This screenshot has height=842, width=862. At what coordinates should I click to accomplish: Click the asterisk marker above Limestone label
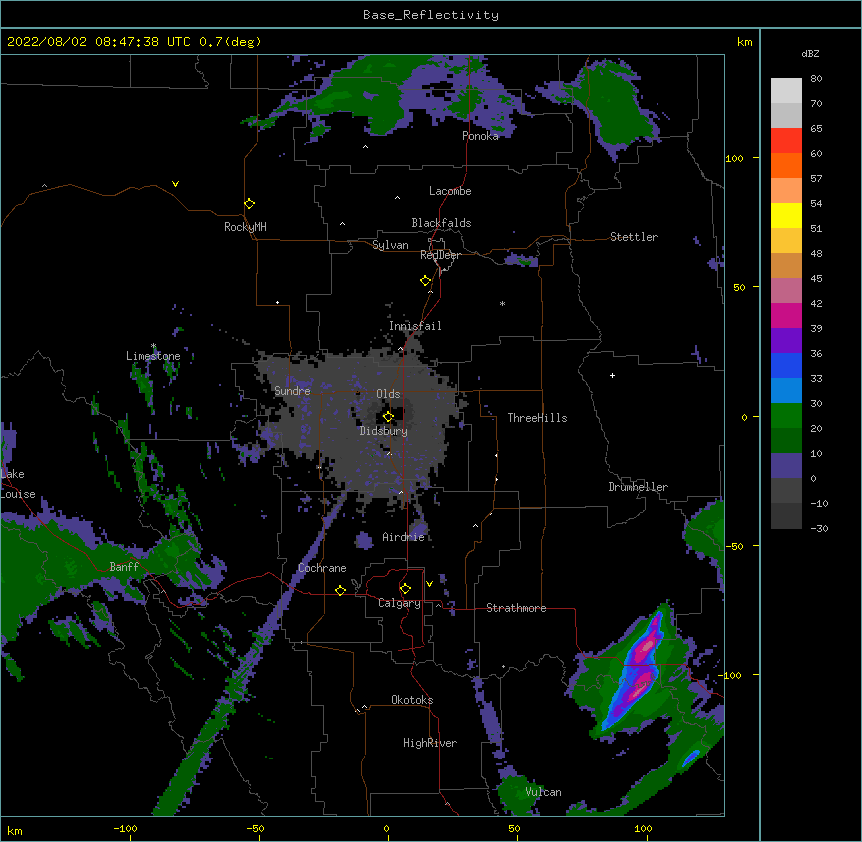(153, 346)
